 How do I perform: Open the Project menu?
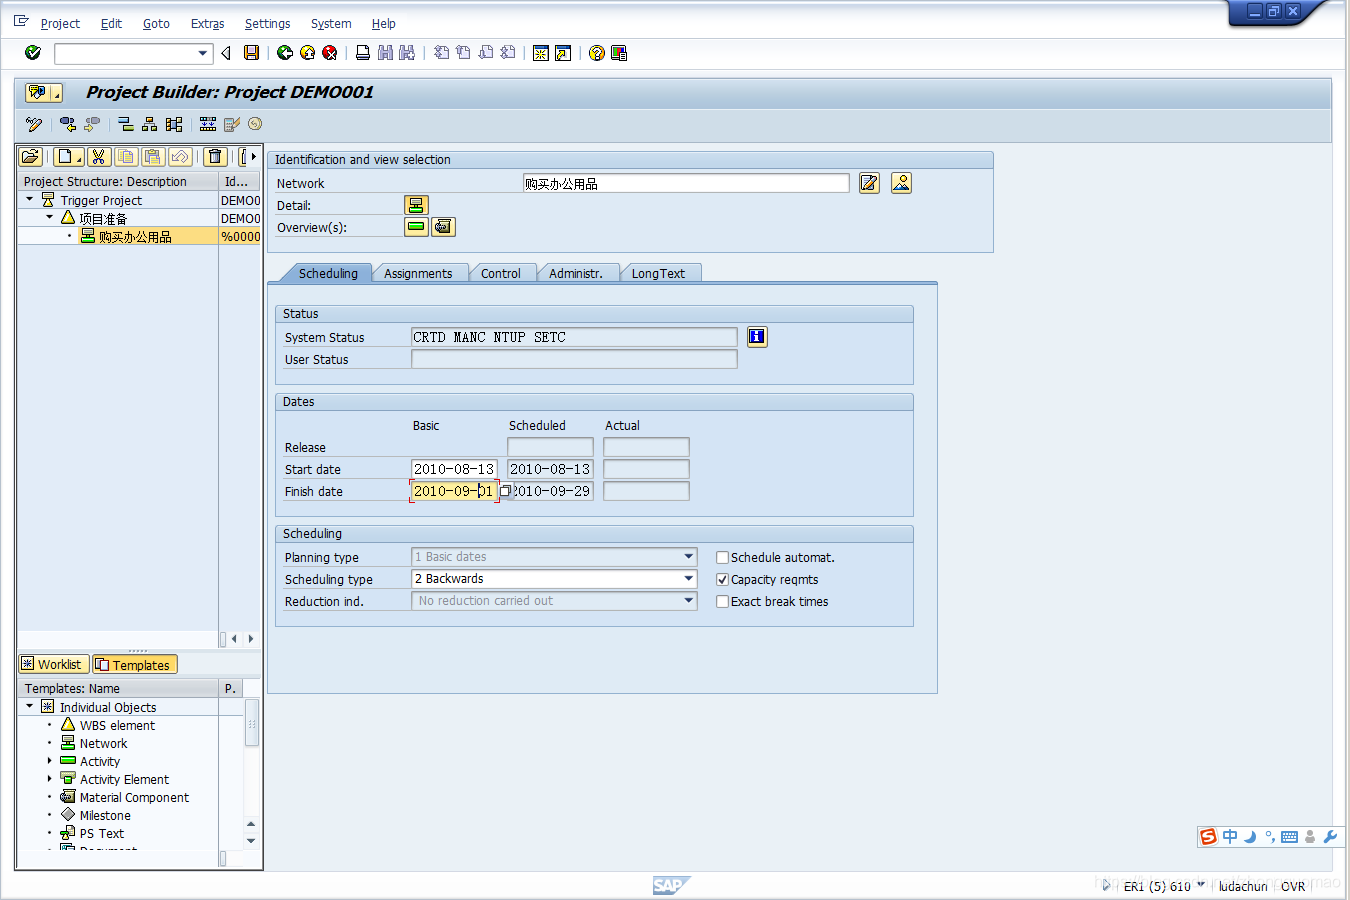[60, 23]
